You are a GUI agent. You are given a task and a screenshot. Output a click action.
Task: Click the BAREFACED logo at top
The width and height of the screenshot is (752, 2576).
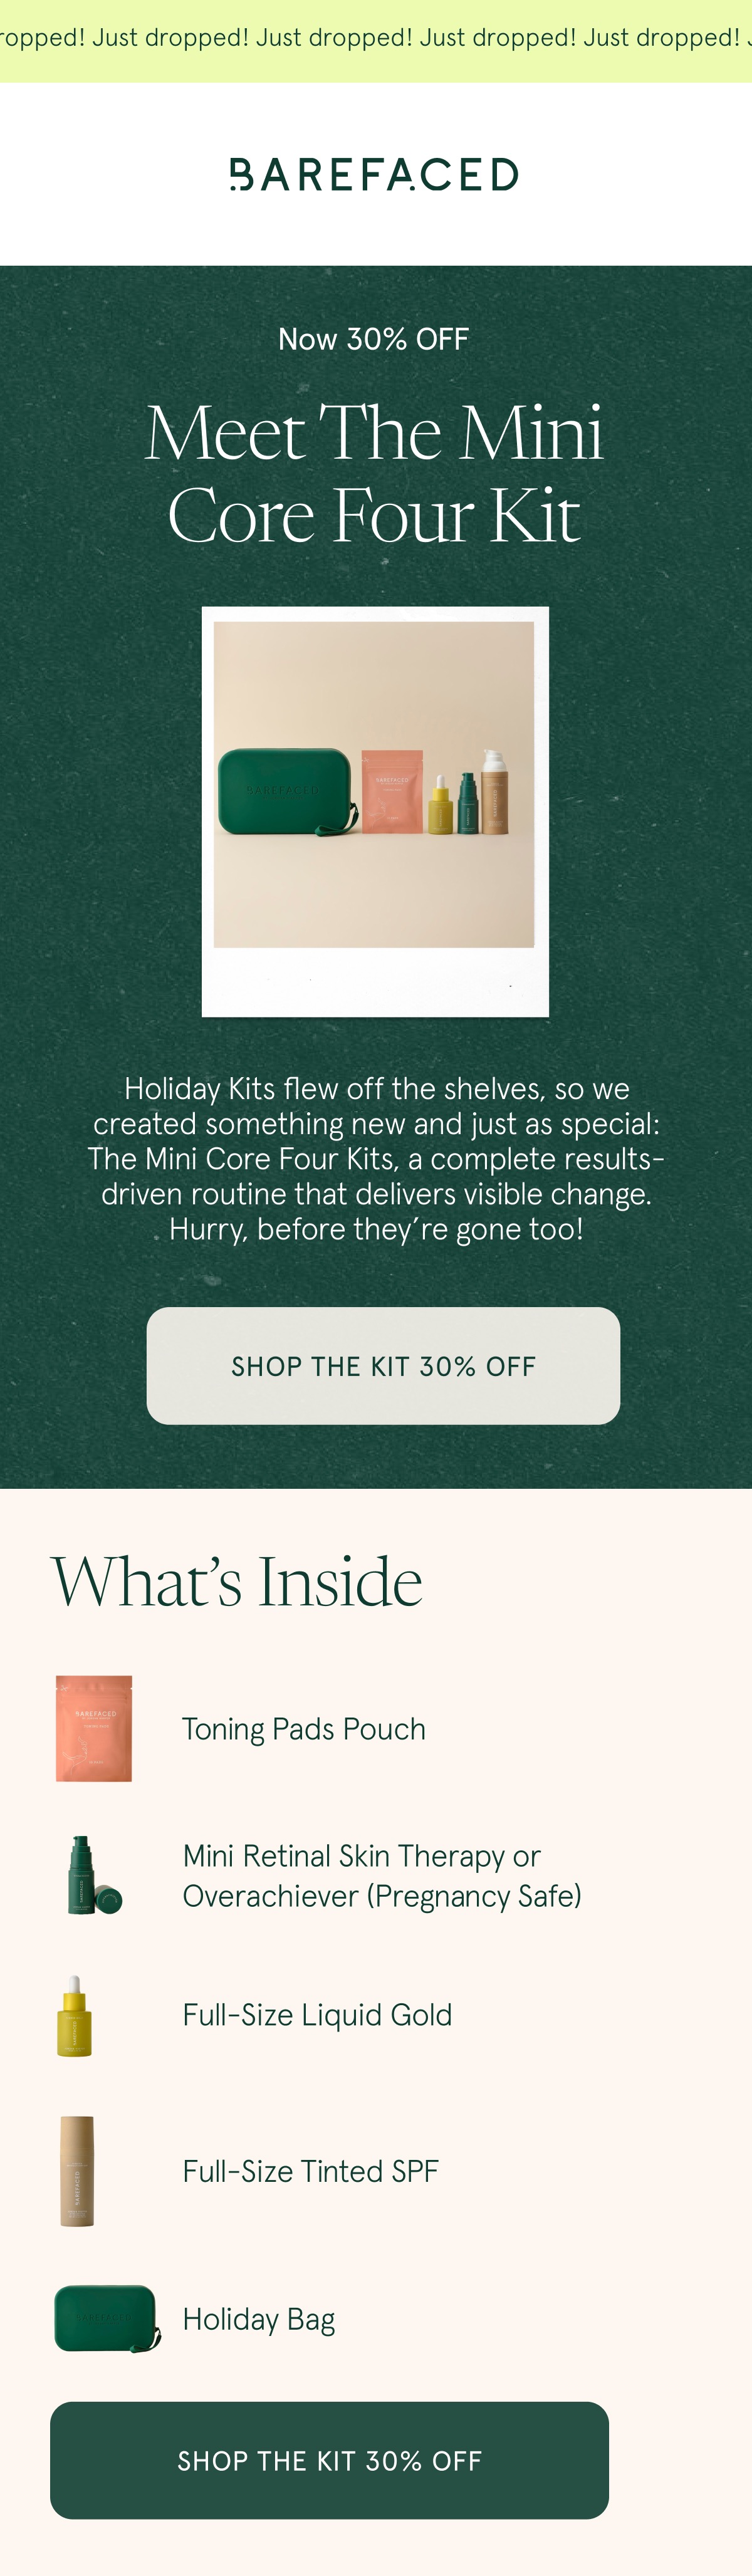coord(374,174)
